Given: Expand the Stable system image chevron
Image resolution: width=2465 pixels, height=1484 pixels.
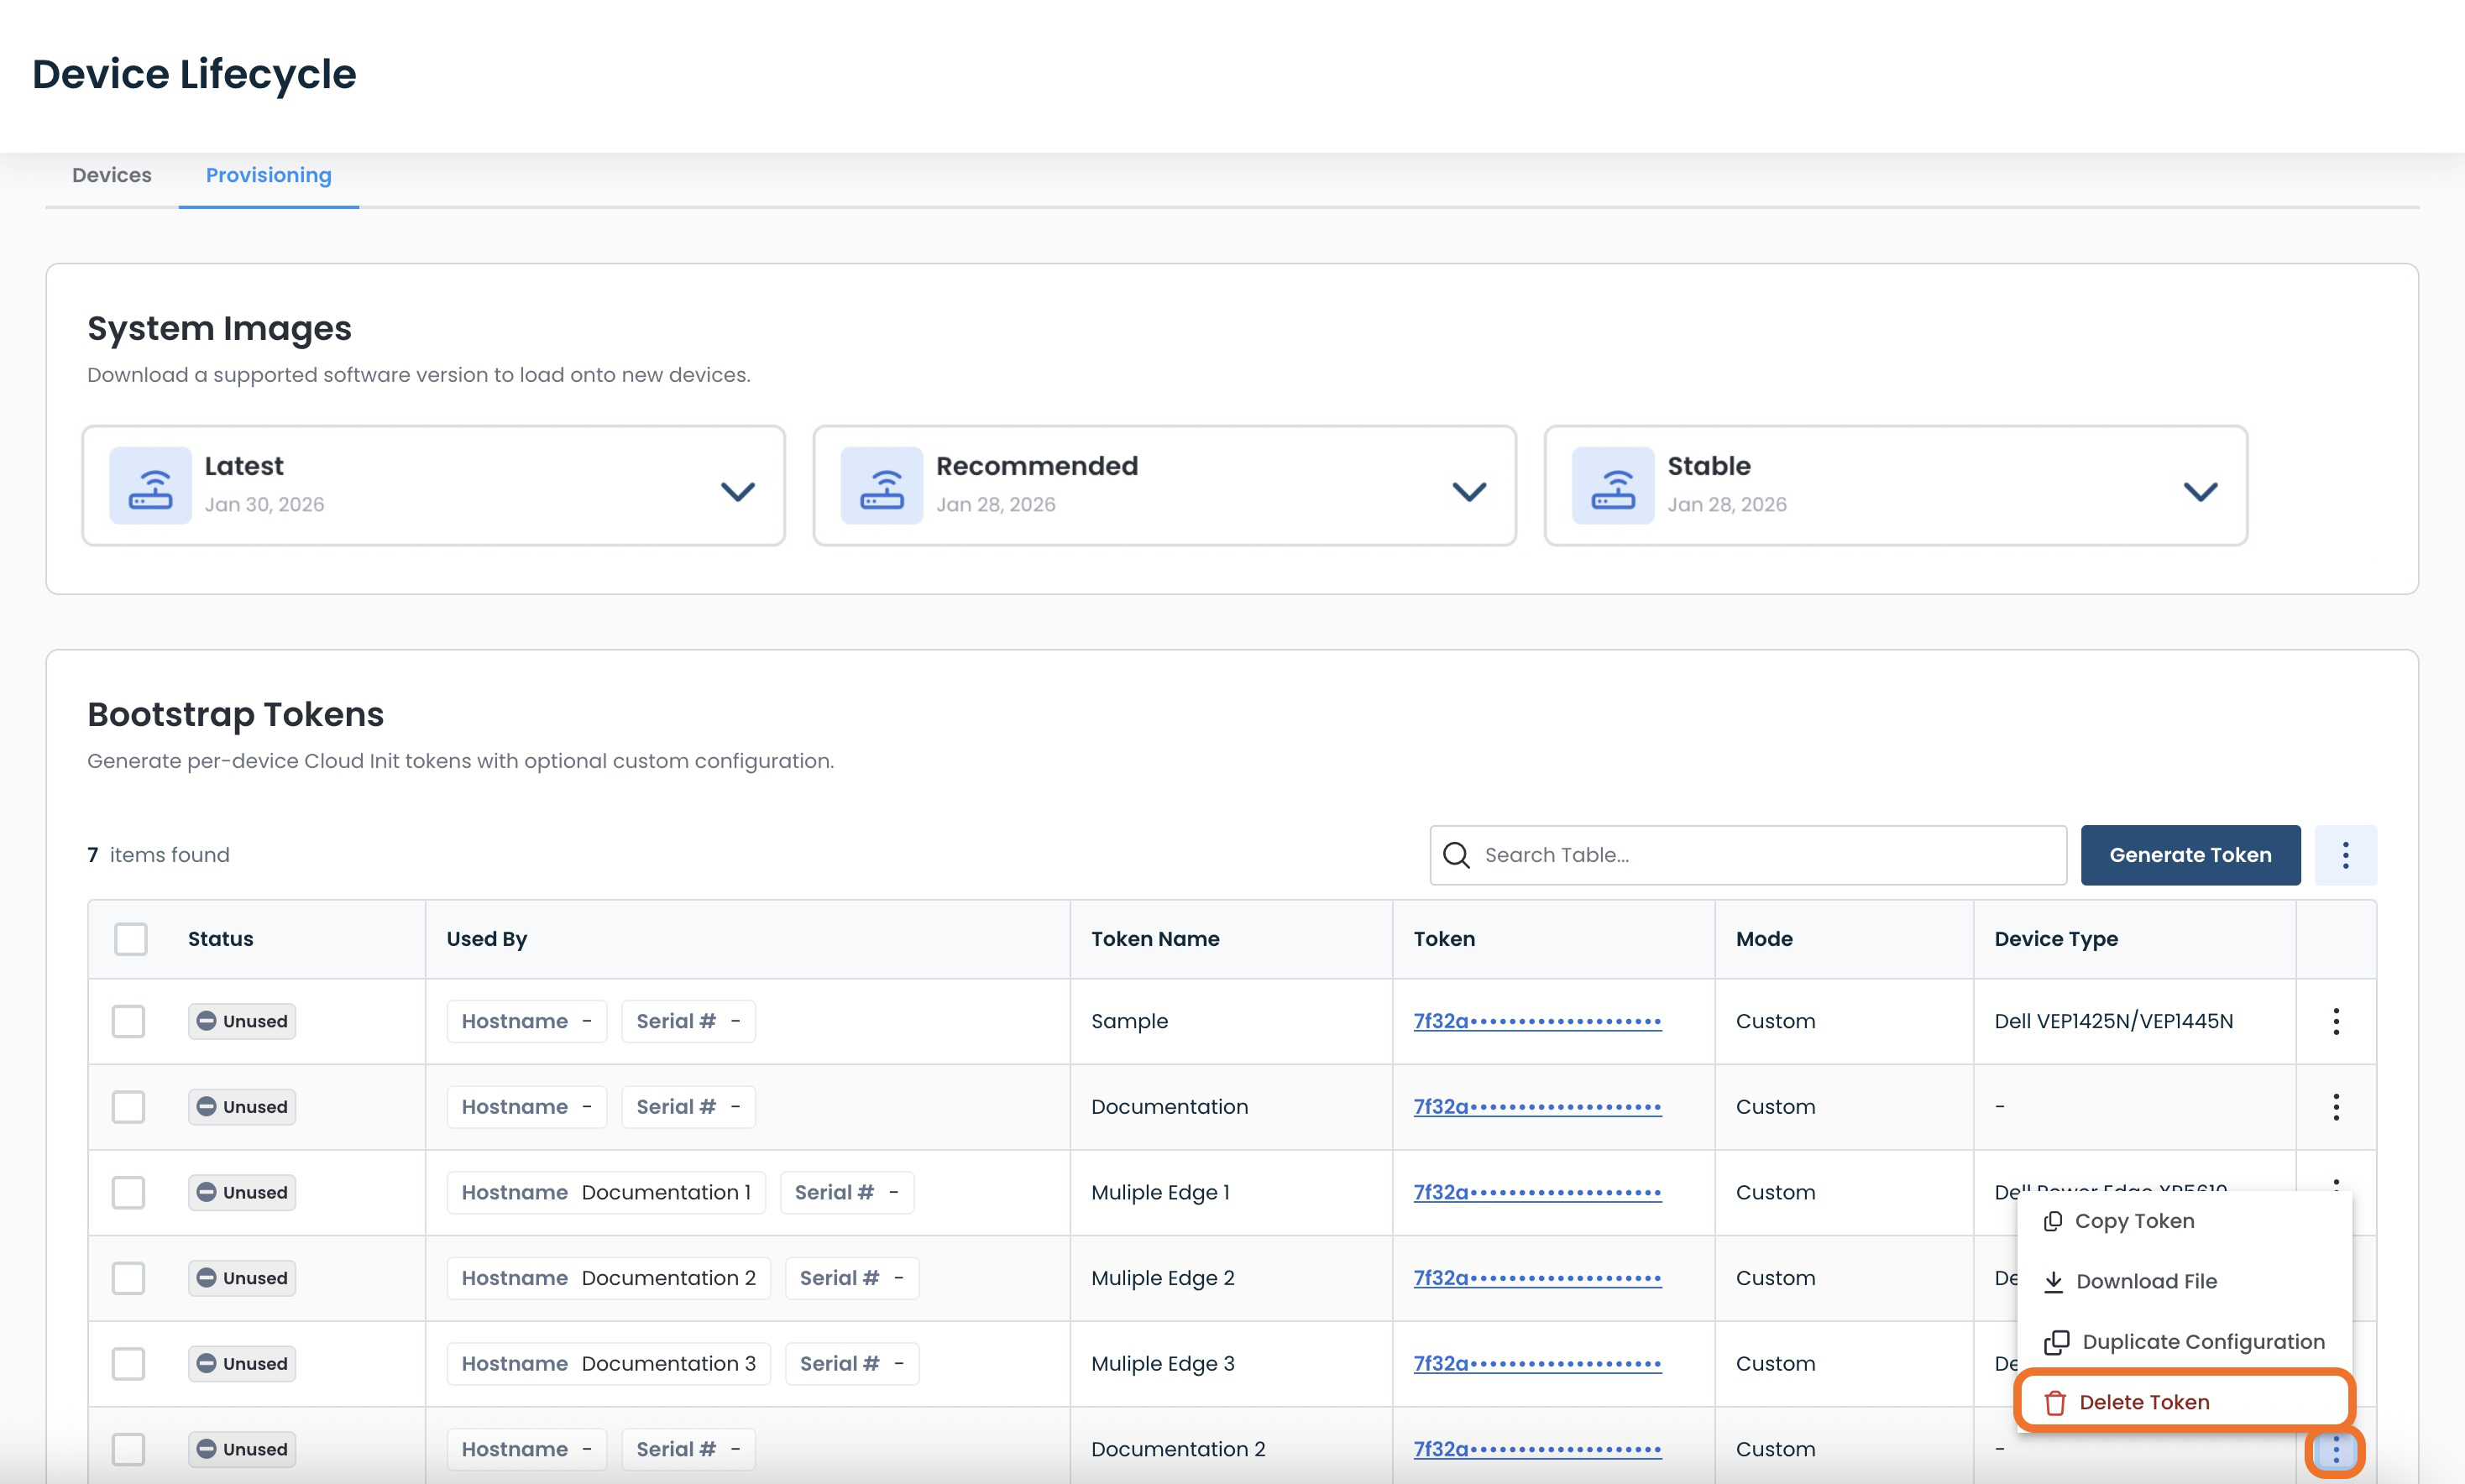Looking at the screenshot, I should [x=2200, y=491].
